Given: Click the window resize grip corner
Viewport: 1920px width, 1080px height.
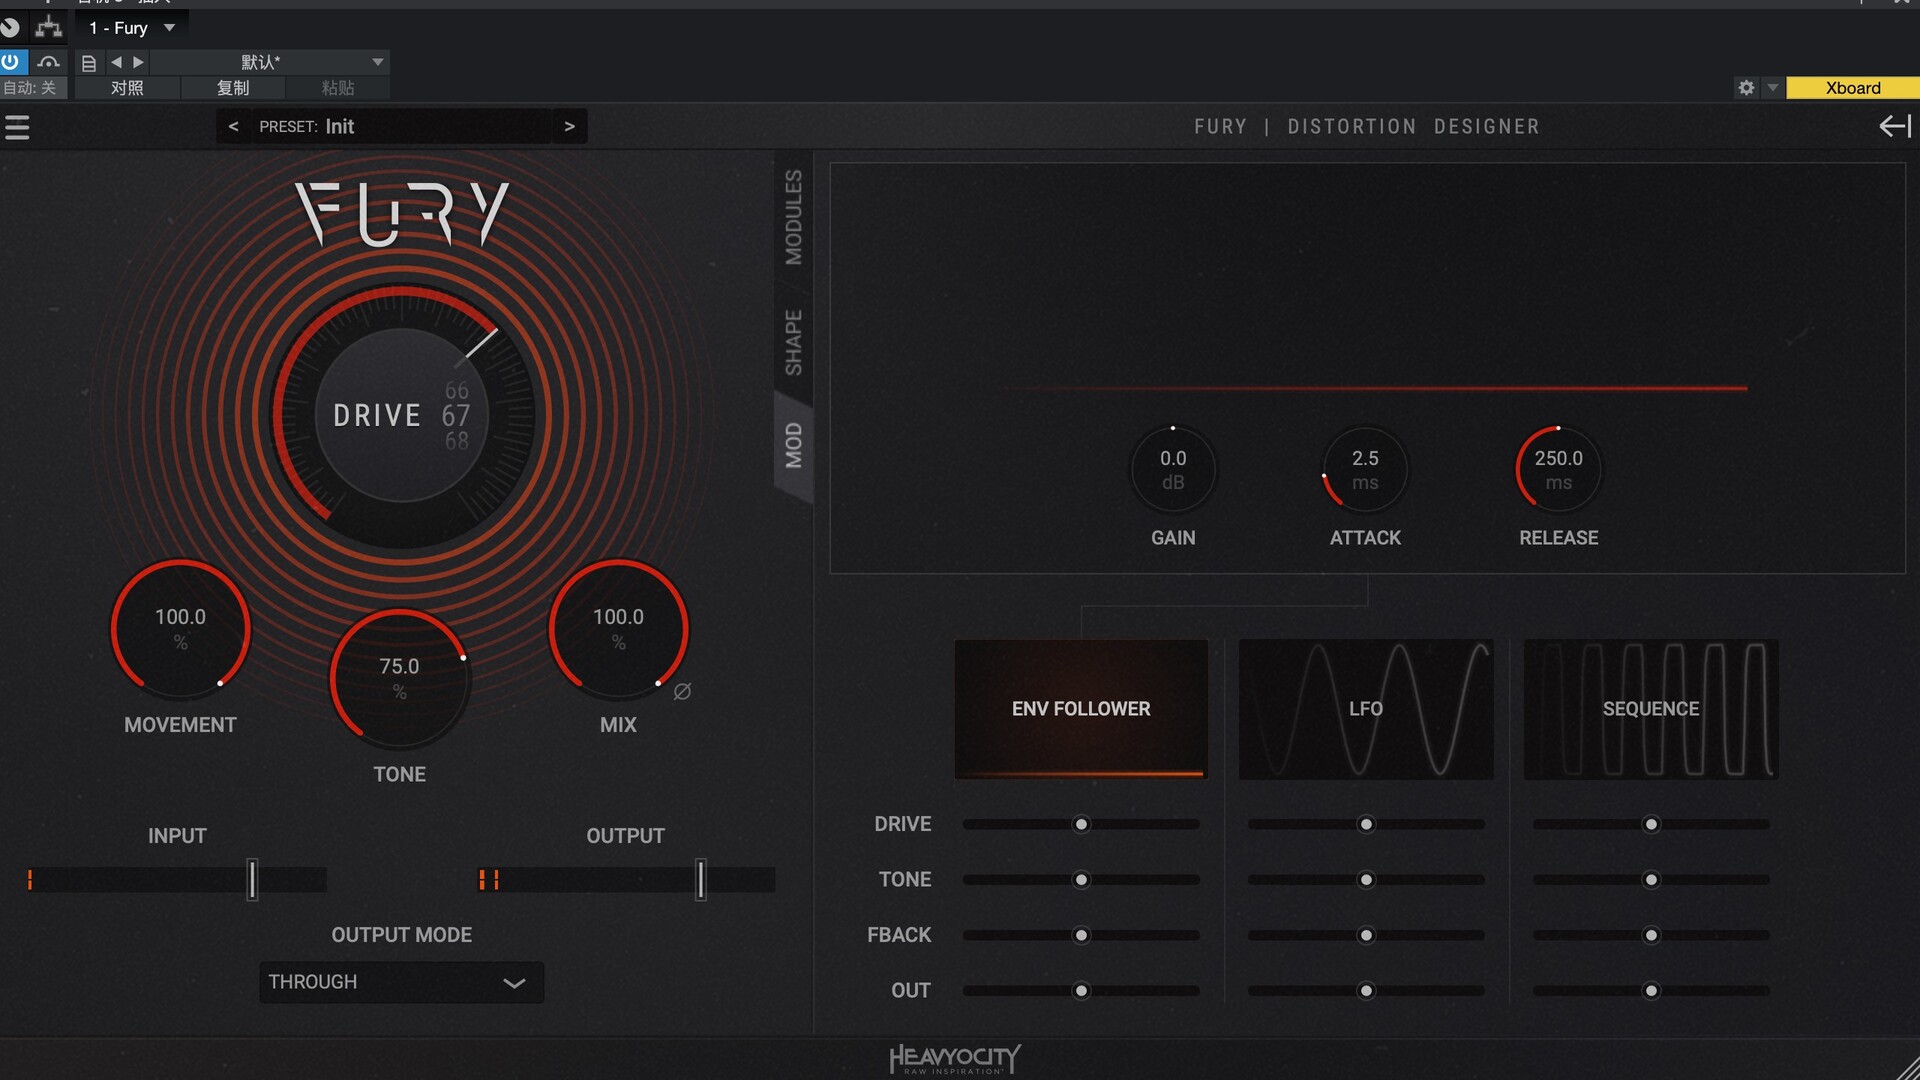Looking at the screenshot, I should [1908, 1068].
